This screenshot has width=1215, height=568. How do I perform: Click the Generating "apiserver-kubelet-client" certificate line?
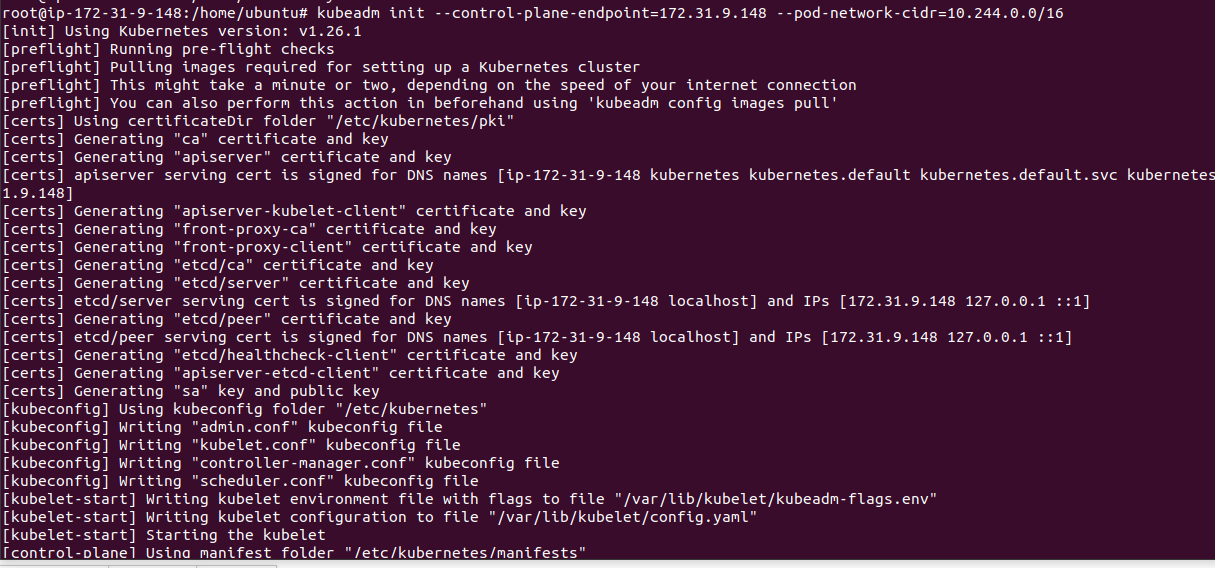pos(294,211)
